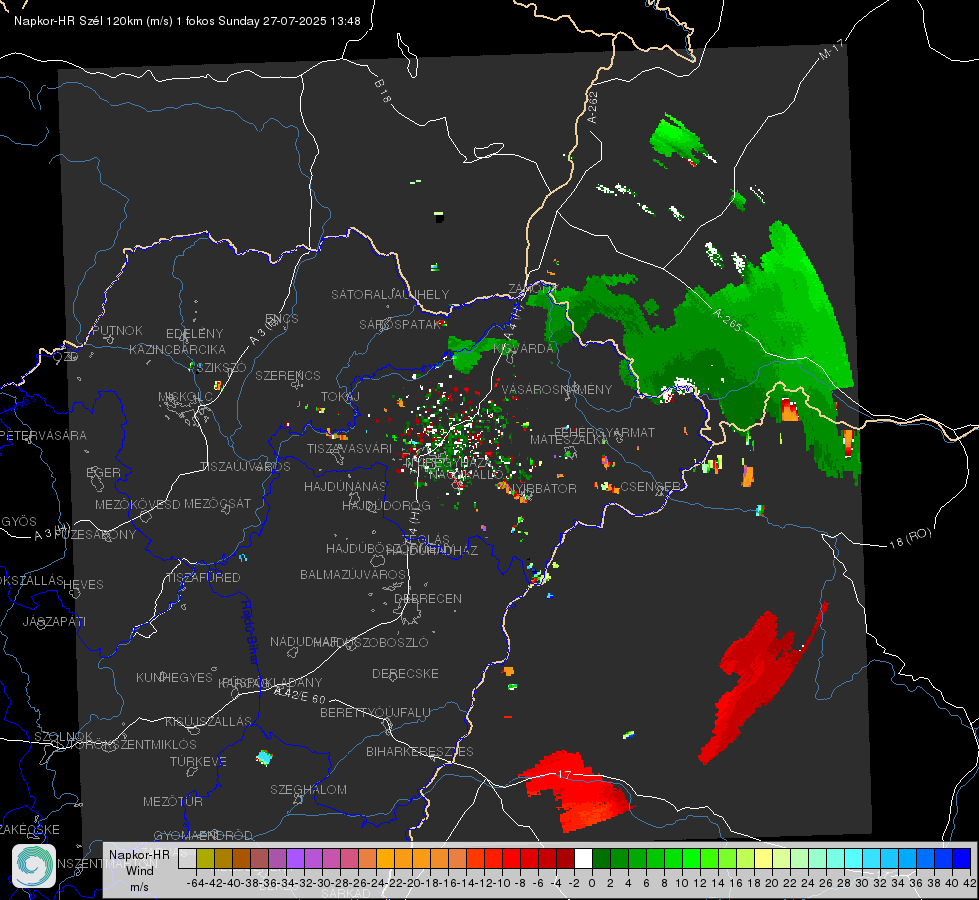Image resolution: width=979 pixels, height=900 pixels.
Task: Click the teal swirl logo icon
Action: (34, 866)
